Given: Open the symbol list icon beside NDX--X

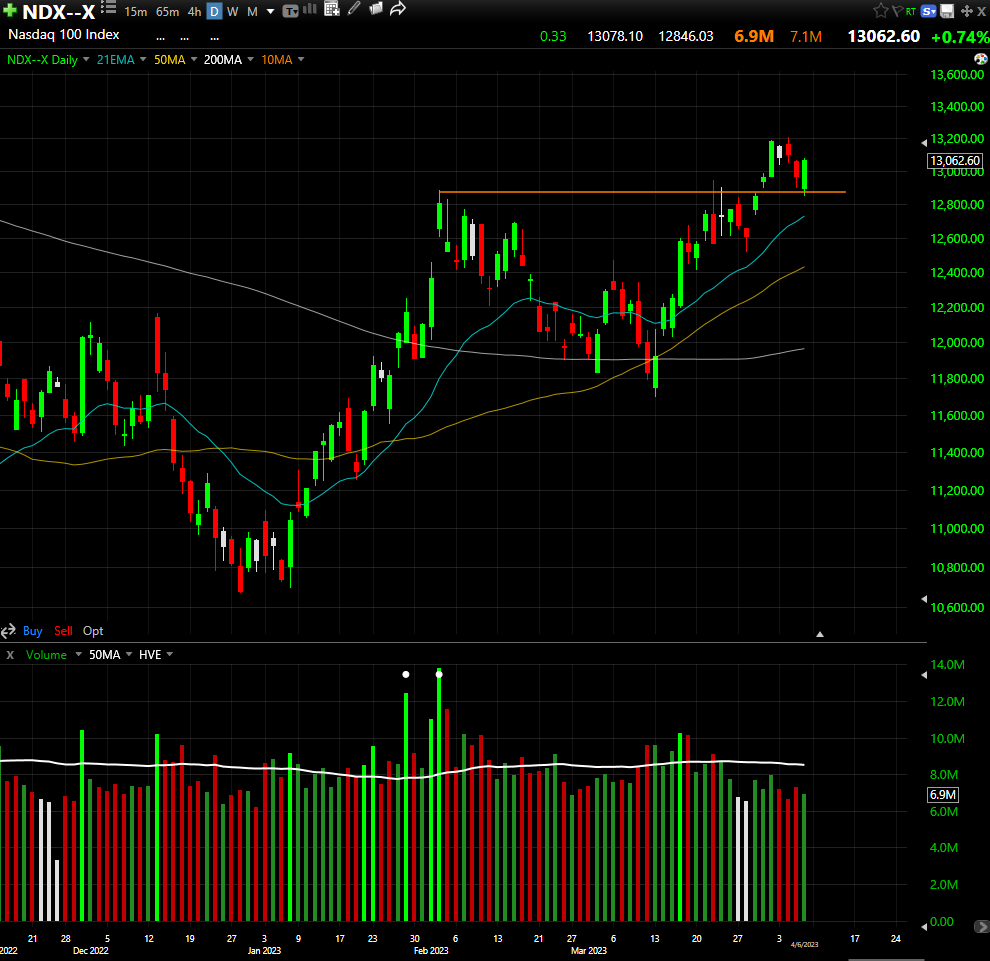Looking at the screenshot, I should pos(109,8).
